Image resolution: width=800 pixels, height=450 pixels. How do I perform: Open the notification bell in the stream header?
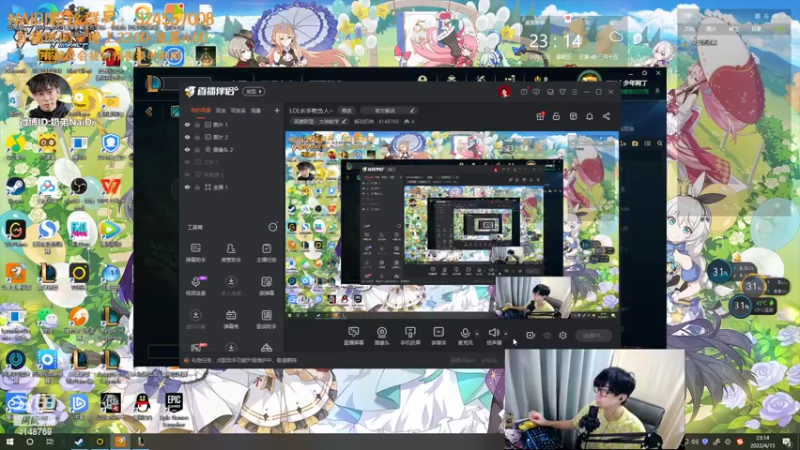coord(589,116)
